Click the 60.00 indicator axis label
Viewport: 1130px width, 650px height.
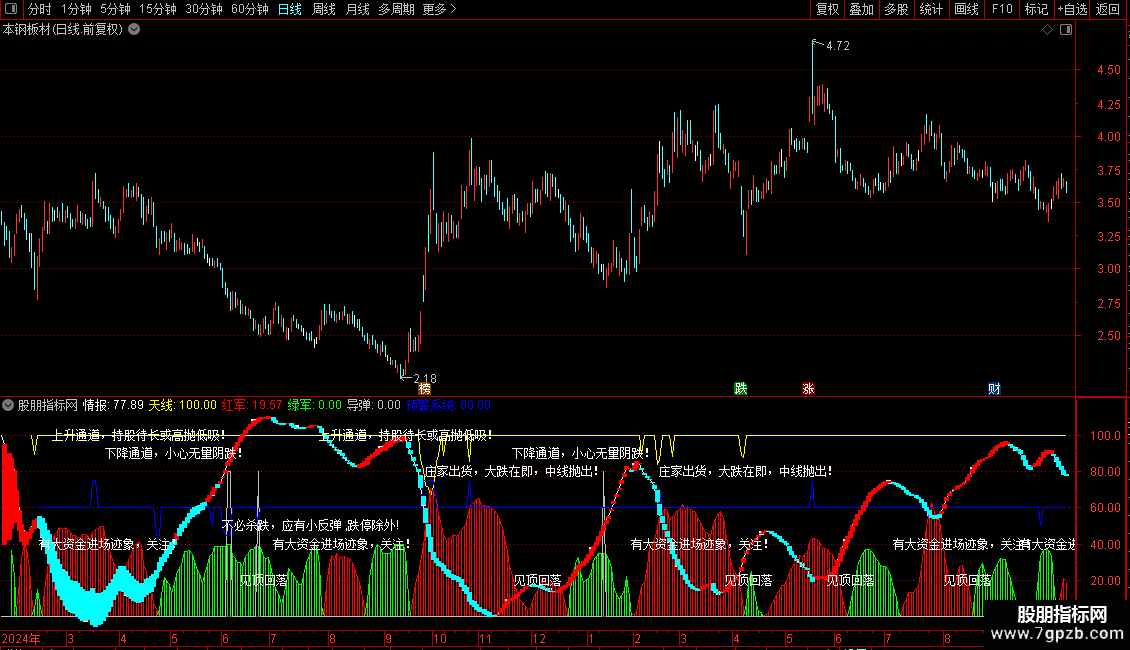coord(1105,507)
